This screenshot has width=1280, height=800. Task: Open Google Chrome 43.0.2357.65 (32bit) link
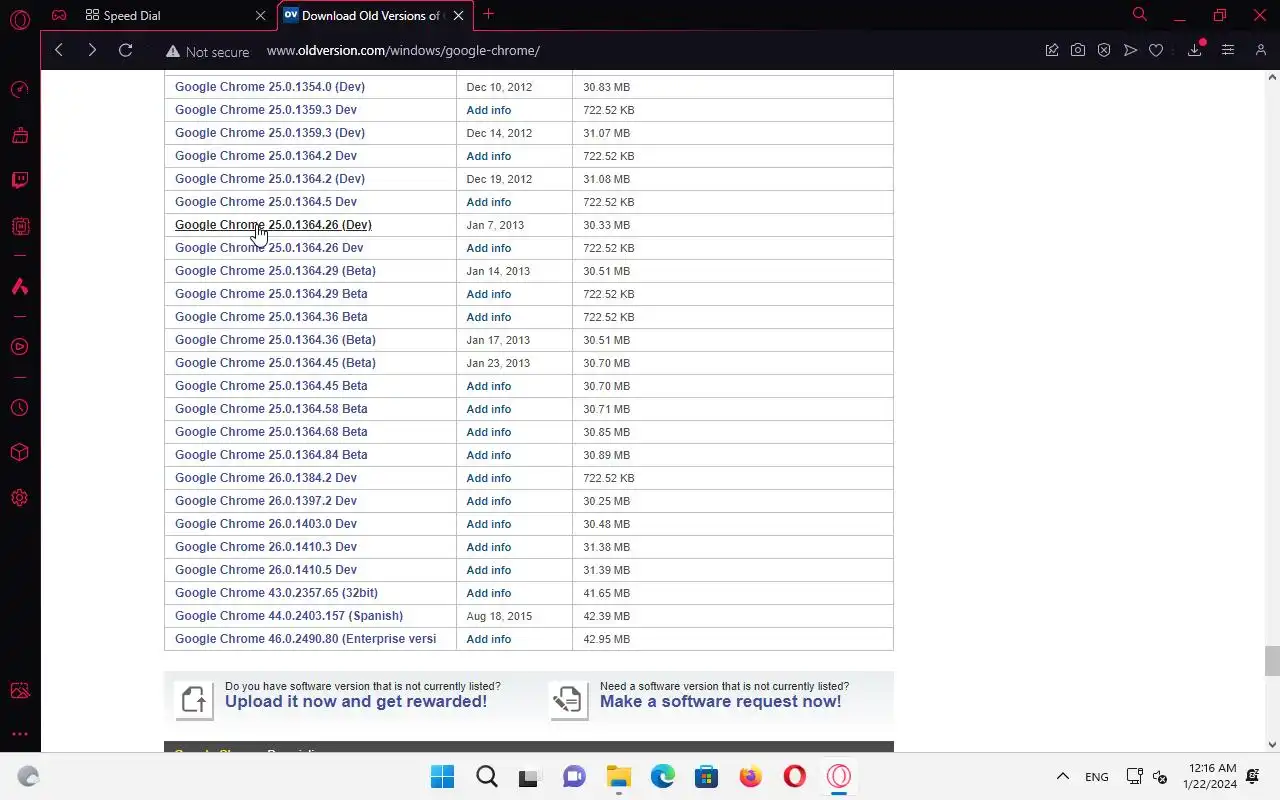click(276, 593)
